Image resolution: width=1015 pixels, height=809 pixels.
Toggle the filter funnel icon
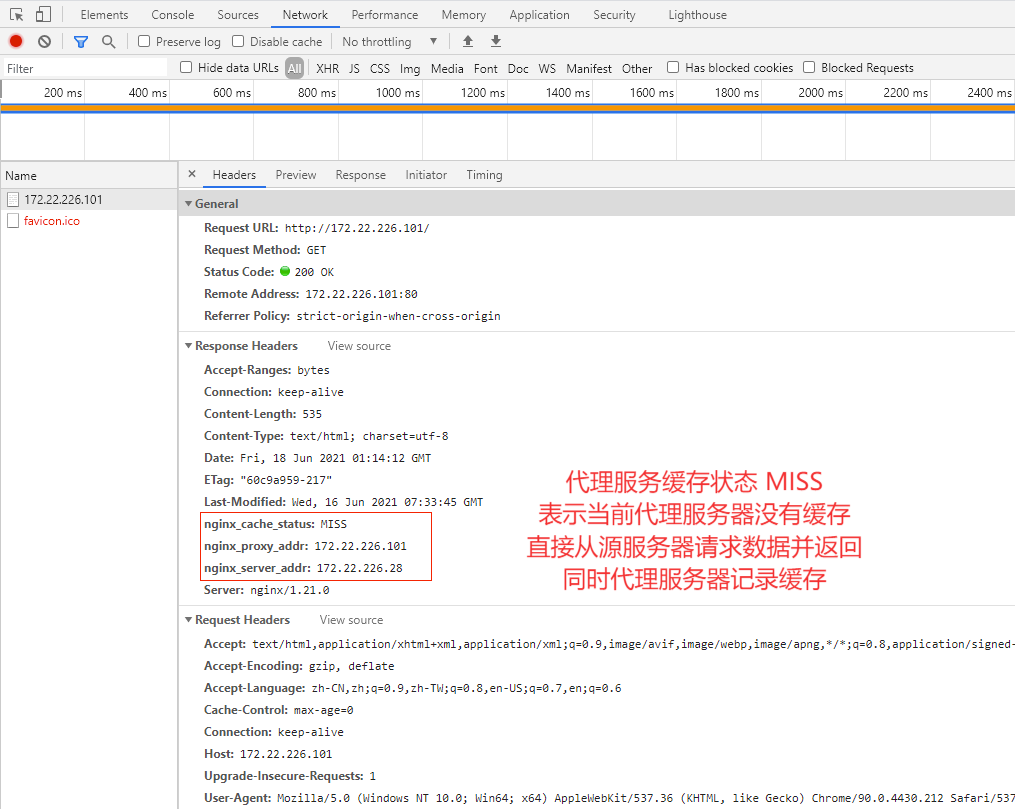pyautogui.click(x=81, y=42)
